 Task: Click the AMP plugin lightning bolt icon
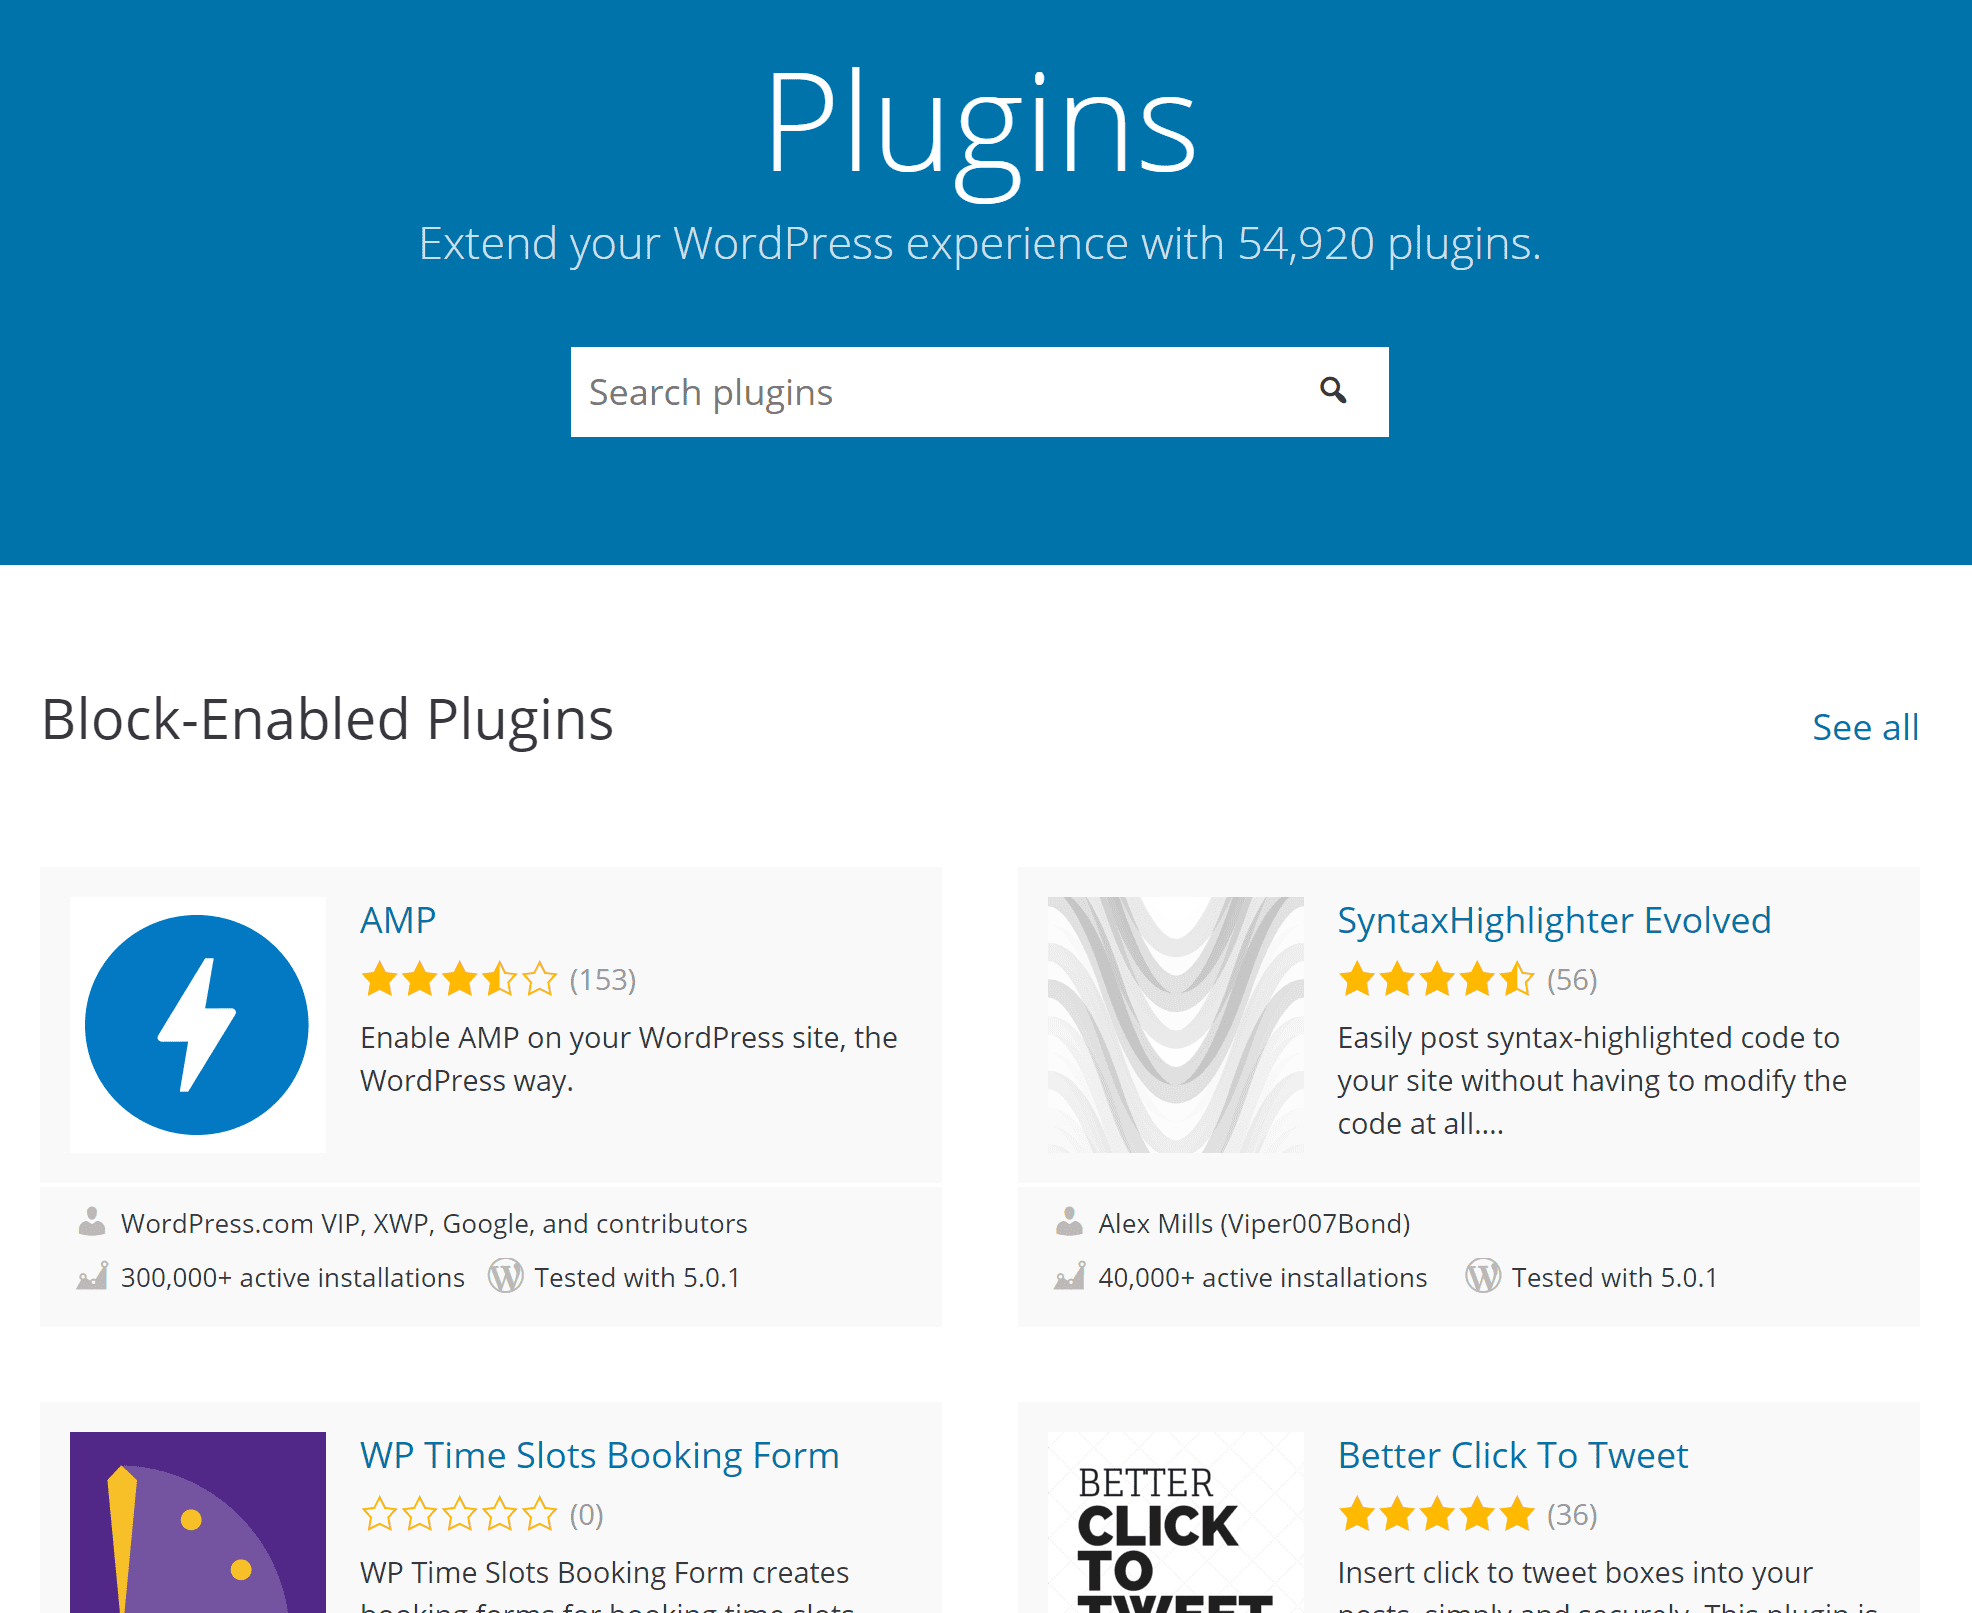tap(197, 1025)
